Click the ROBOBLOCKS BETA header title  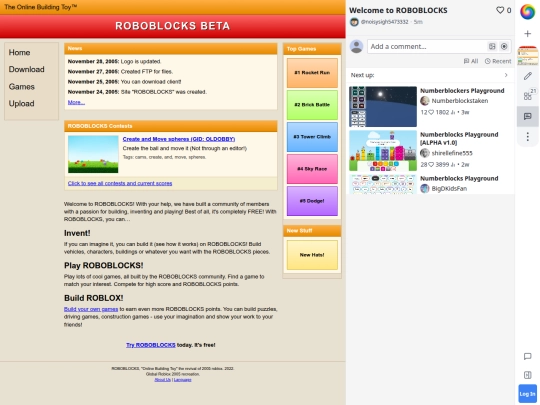tap(173, 26)
